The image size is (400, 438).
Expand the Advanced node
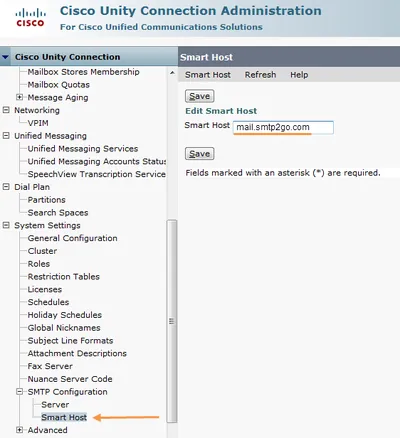19,430
